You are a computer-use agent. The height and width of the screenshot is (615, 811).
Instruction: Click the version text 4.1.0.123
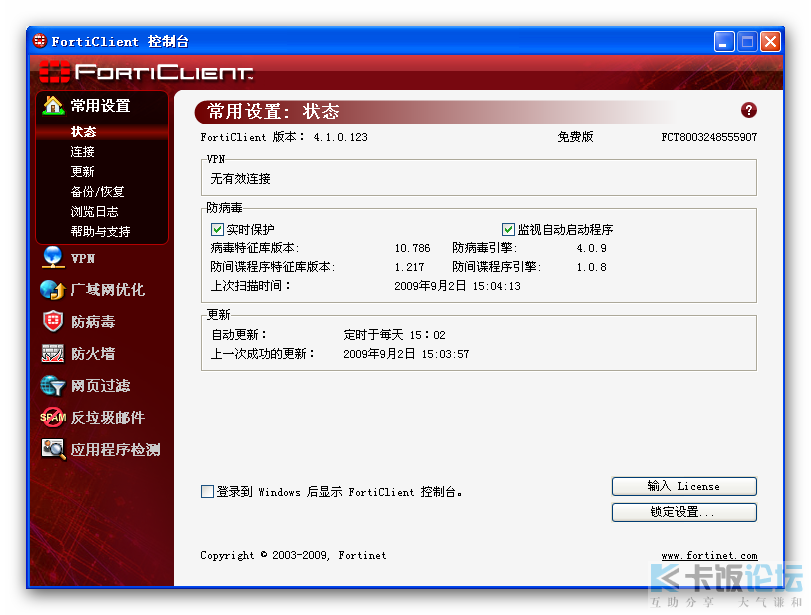tap(340, 137)
